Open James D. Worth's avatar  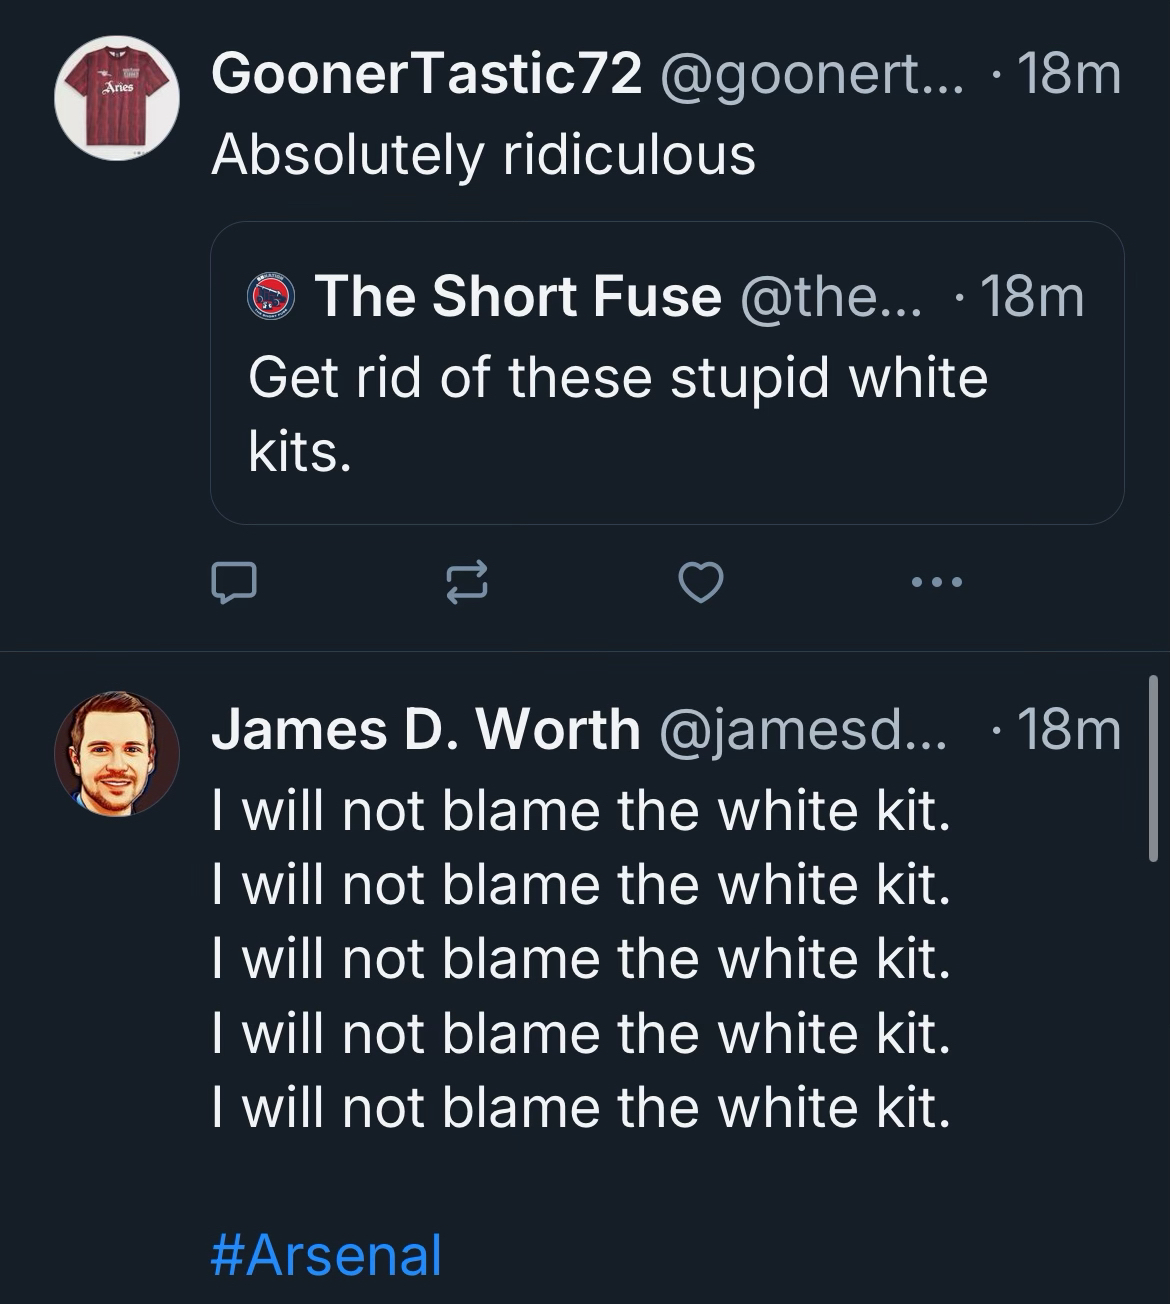pos(117,753)
